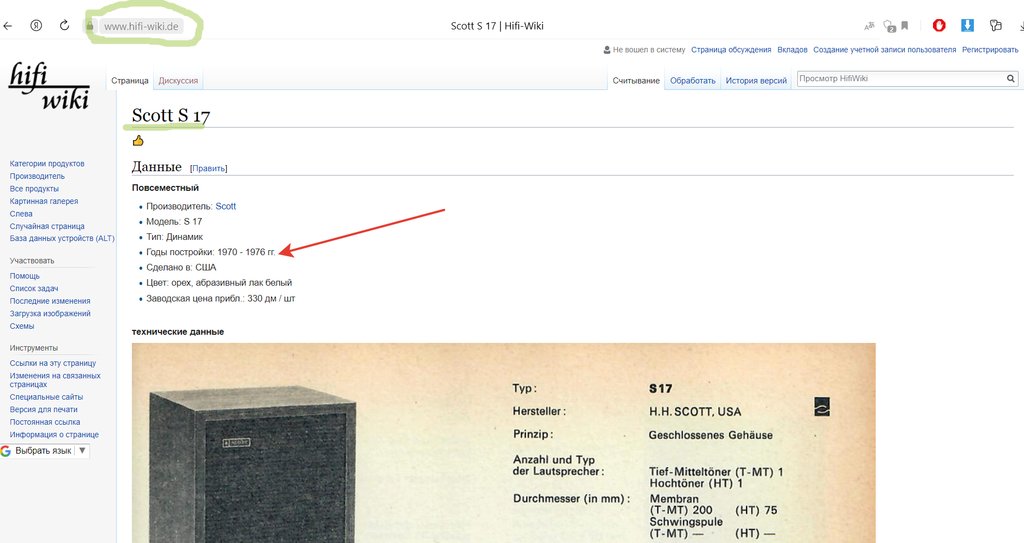Click the Scott S 17 page heading
Image resolution: width=1024 pixels, height=543 pixels.
pos(171,115)
